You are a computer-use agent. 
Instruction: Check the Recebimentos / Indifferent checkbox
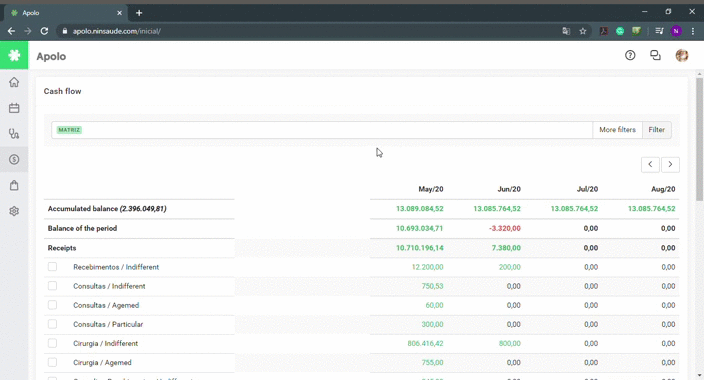point(53,267)
